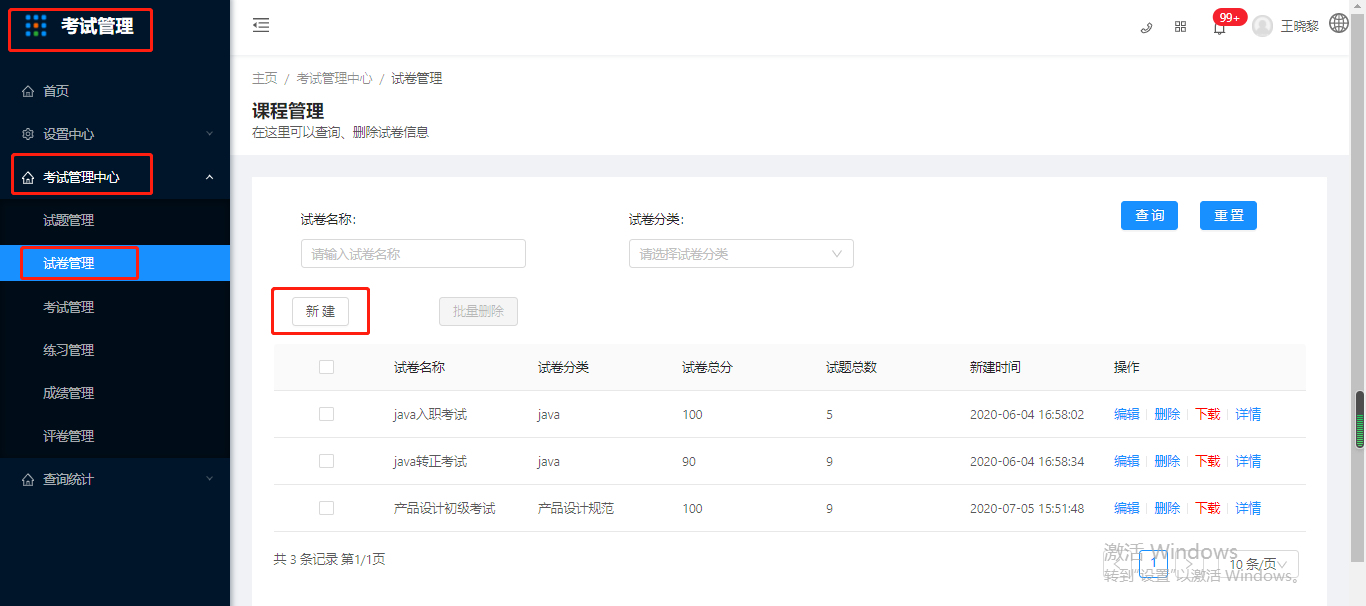Image resolution: width=1366 pixels, height=606 pixels.
Task: Click 主页 in the breadcrumb
Action: click(x=264, y=78)
